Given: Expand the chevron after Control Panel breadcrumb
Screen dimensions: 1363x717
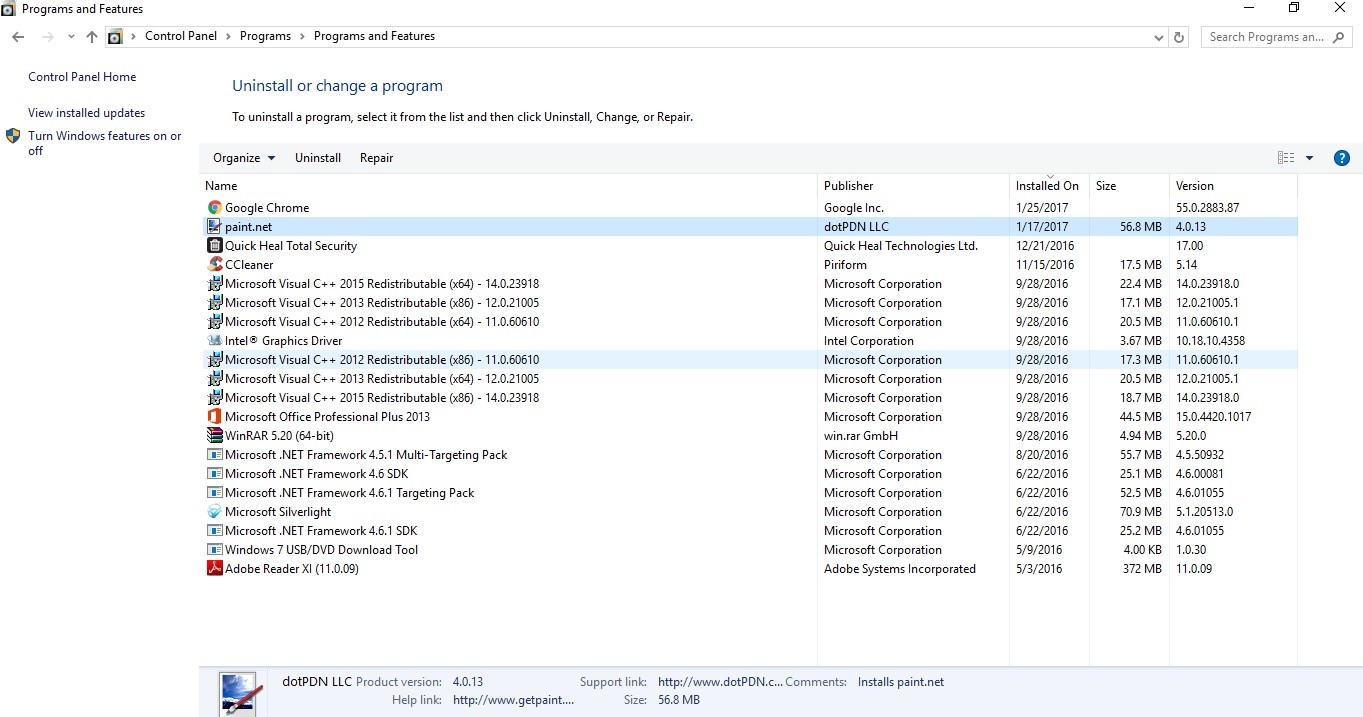Looking at the screenshot, I should (x=229, y=37).
